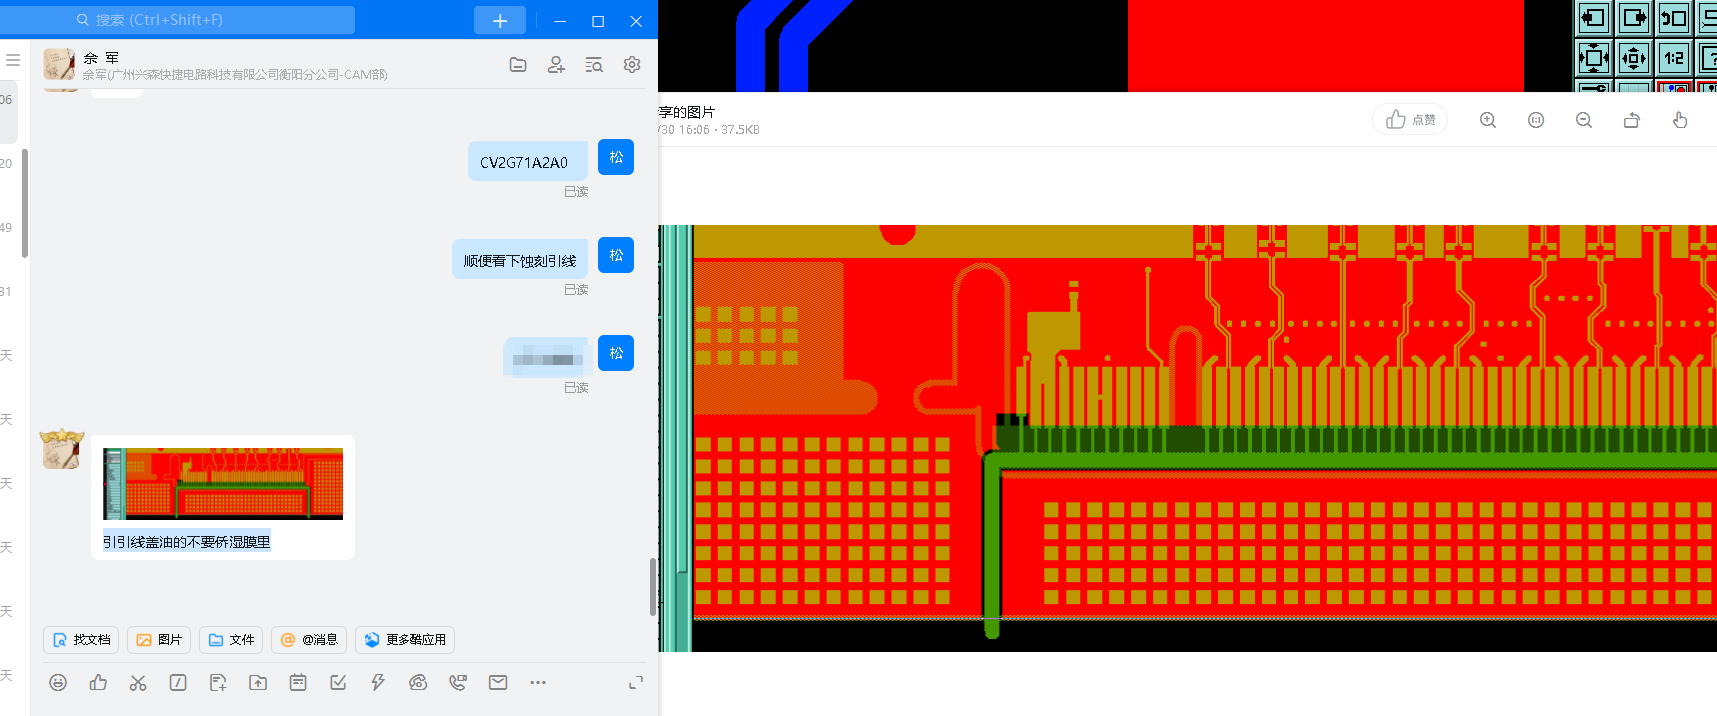Click the hamburger menu in left sidebar
This screenshot has height=716, width=1717.
[x=13, y=60]
